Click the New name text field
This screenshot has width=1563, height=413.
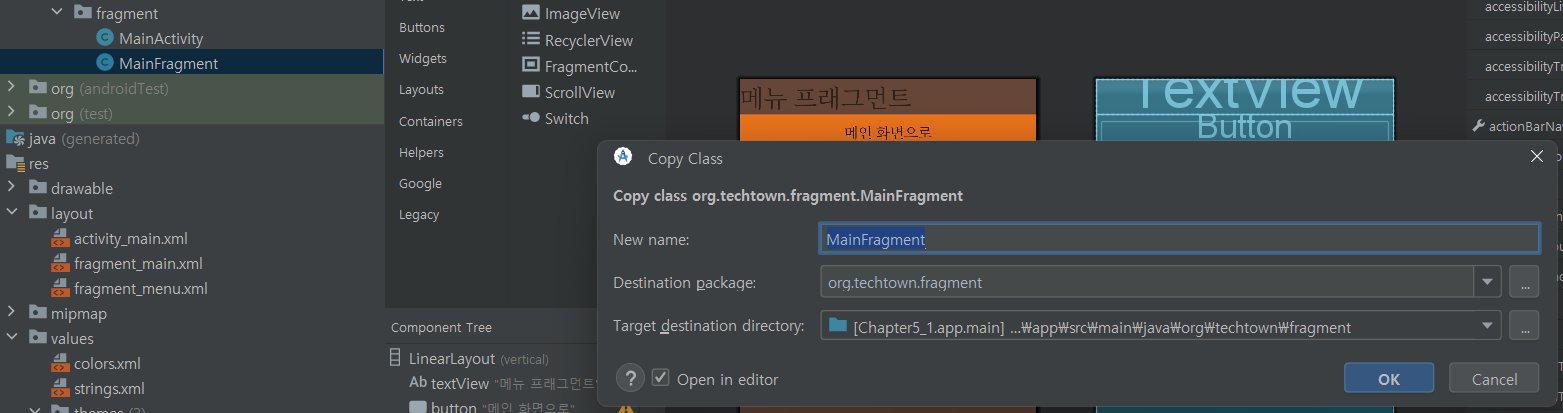[1178, 239]
